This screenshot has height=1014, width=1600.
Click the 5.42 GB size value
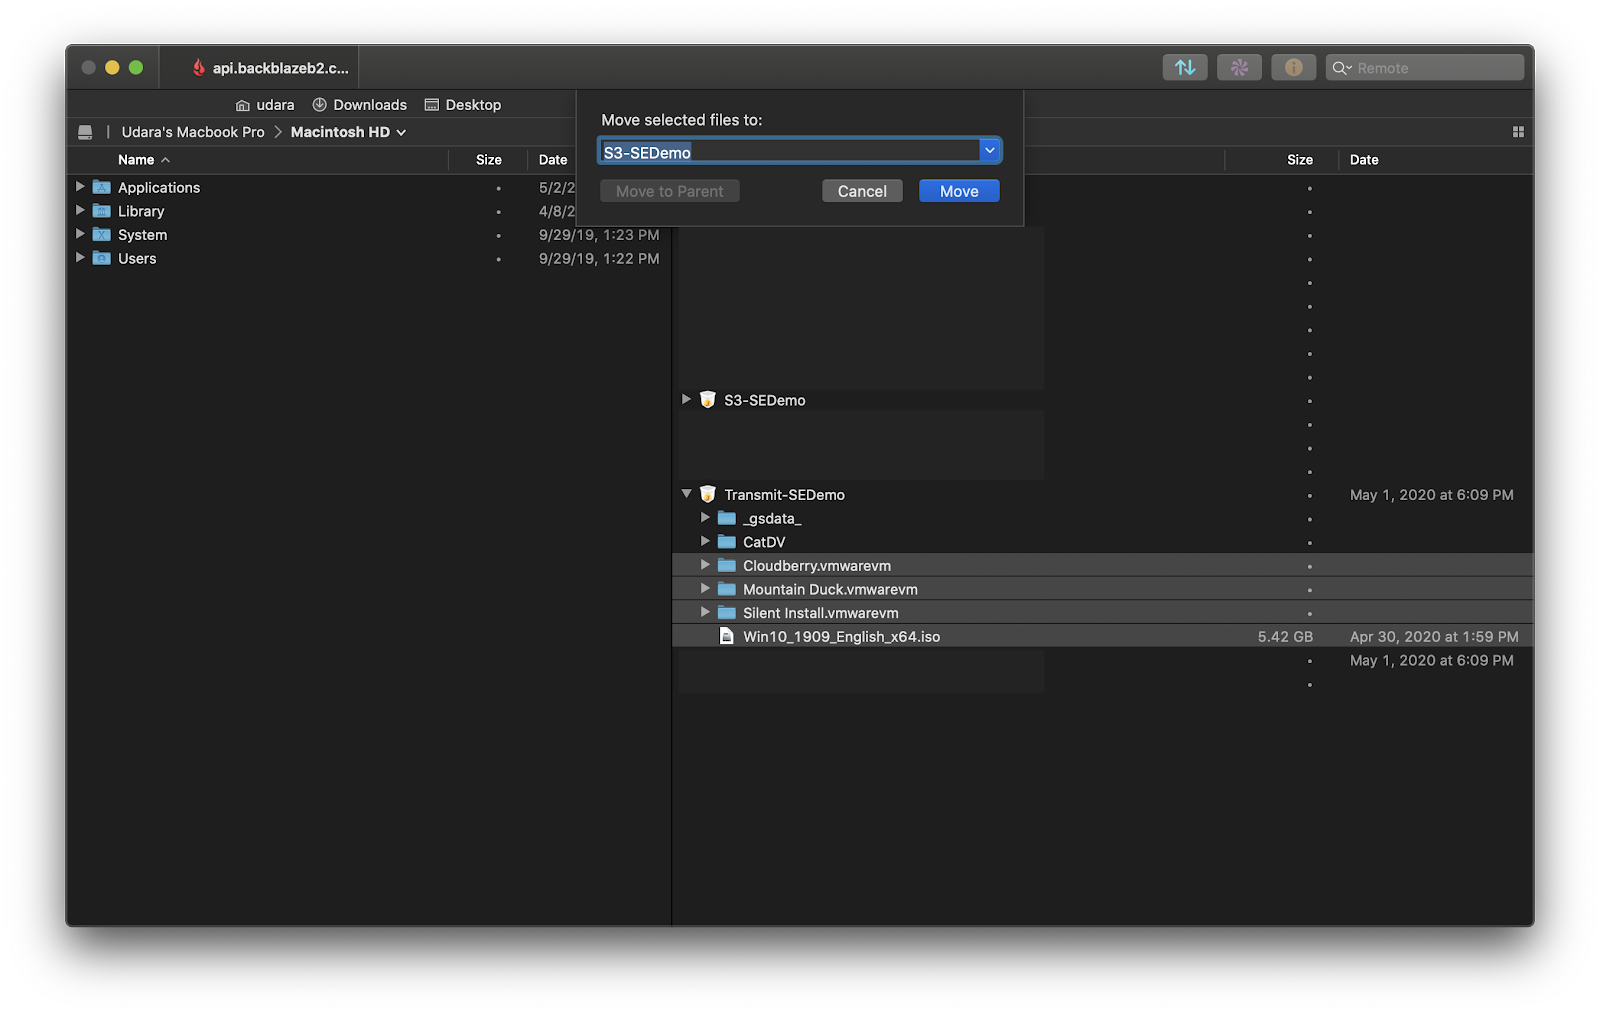click(1285, 636)
